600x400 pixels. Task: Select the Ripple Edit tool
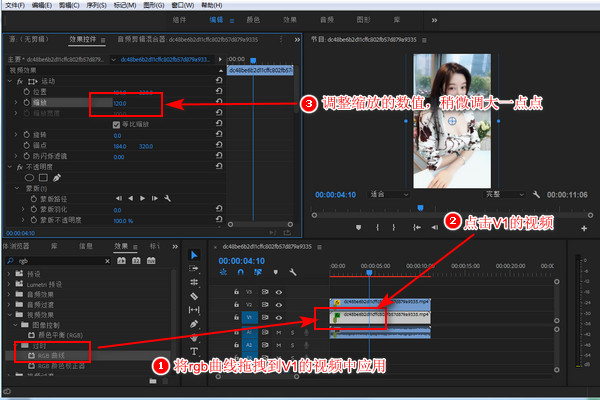[194, 282]
